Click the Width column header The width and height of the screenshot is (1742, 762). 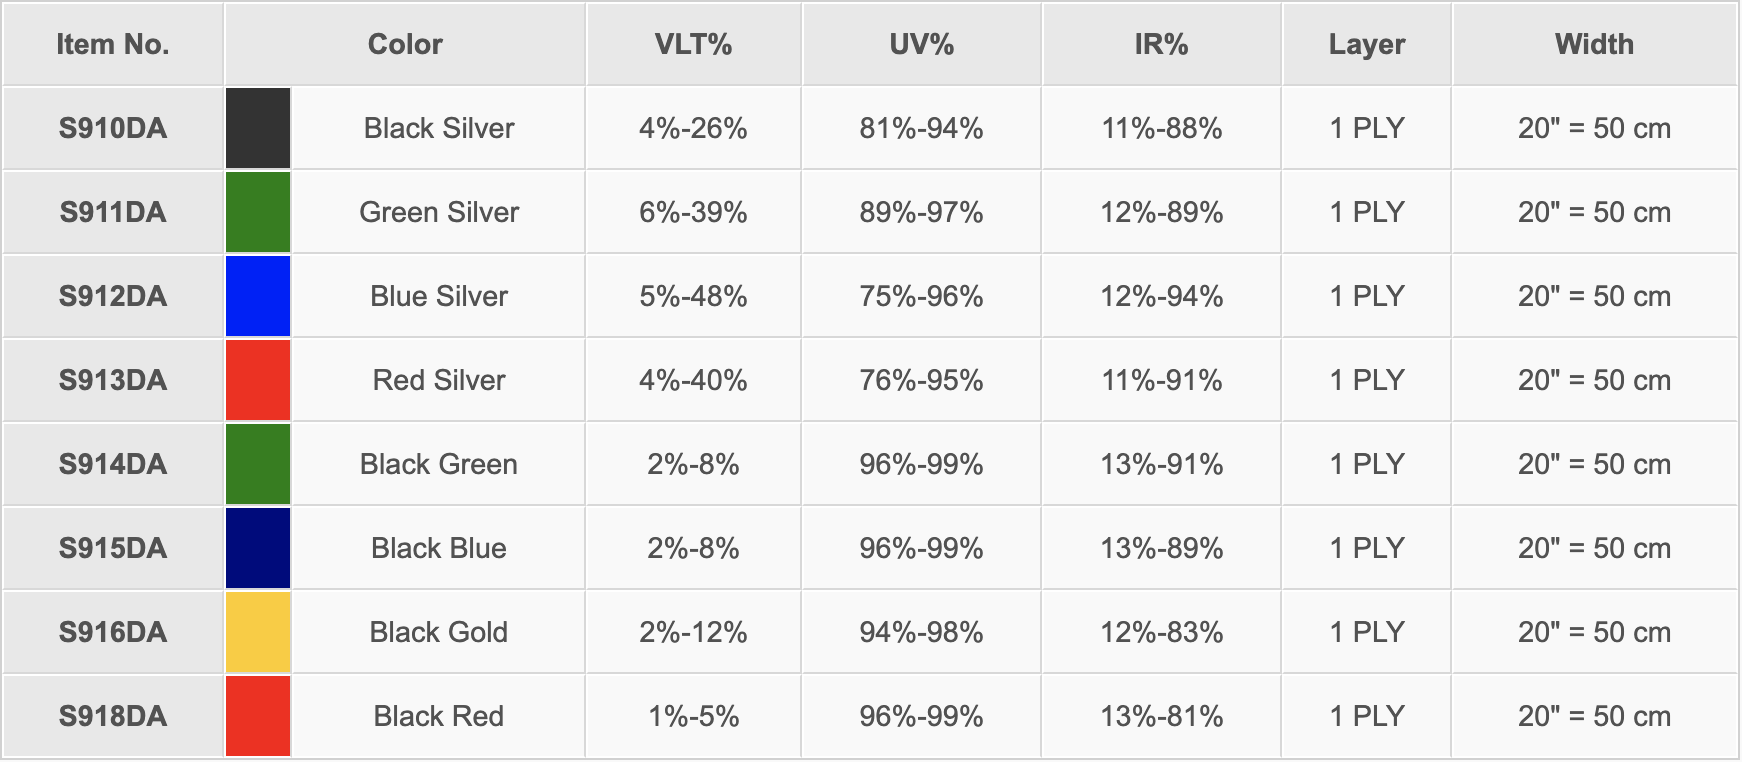[x=1594, y=44]
